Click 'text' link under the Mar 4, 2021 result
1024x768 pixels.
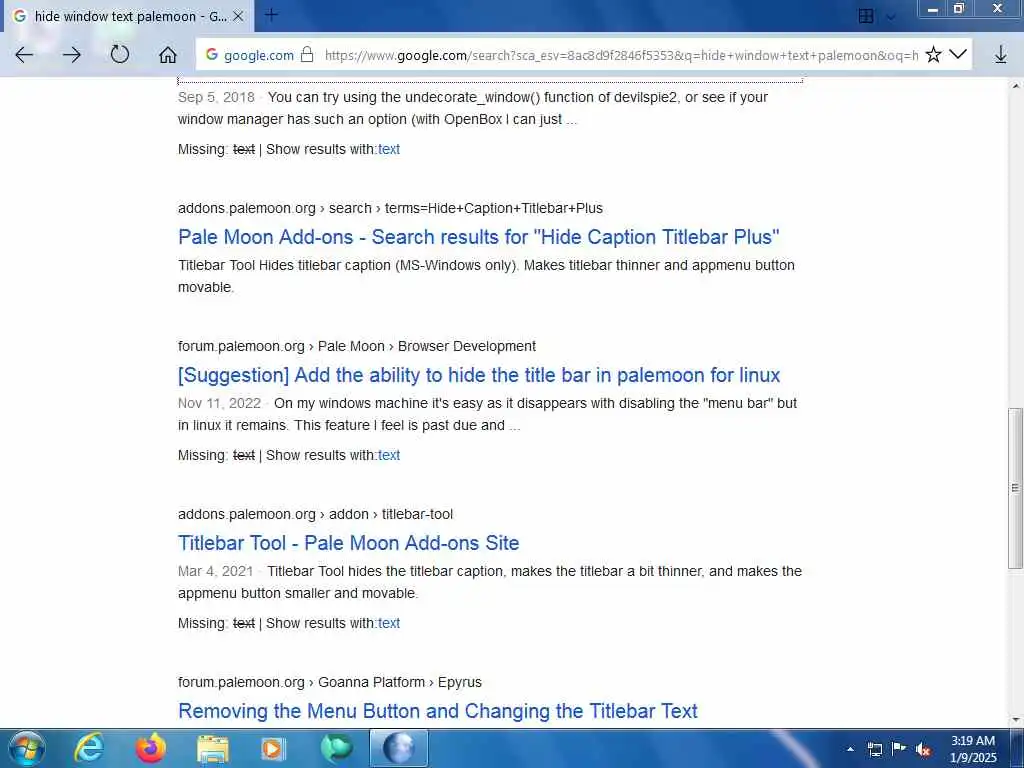click(x=389, y=623)
